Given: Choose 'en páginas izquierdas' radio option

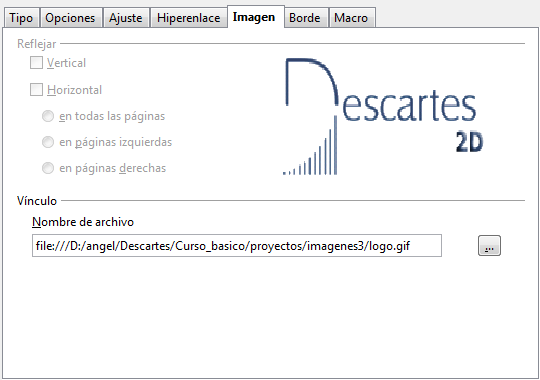Looking at the screenshot, I should [x=48, y=142].
